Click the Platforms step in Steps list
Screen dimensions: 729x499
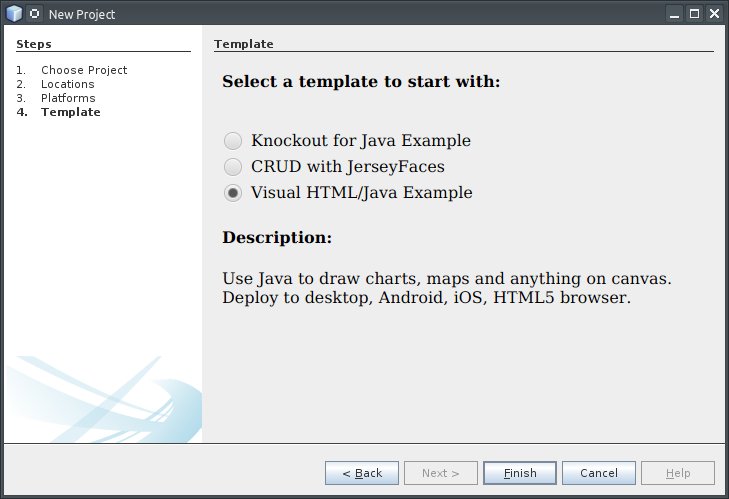(68, 98)
